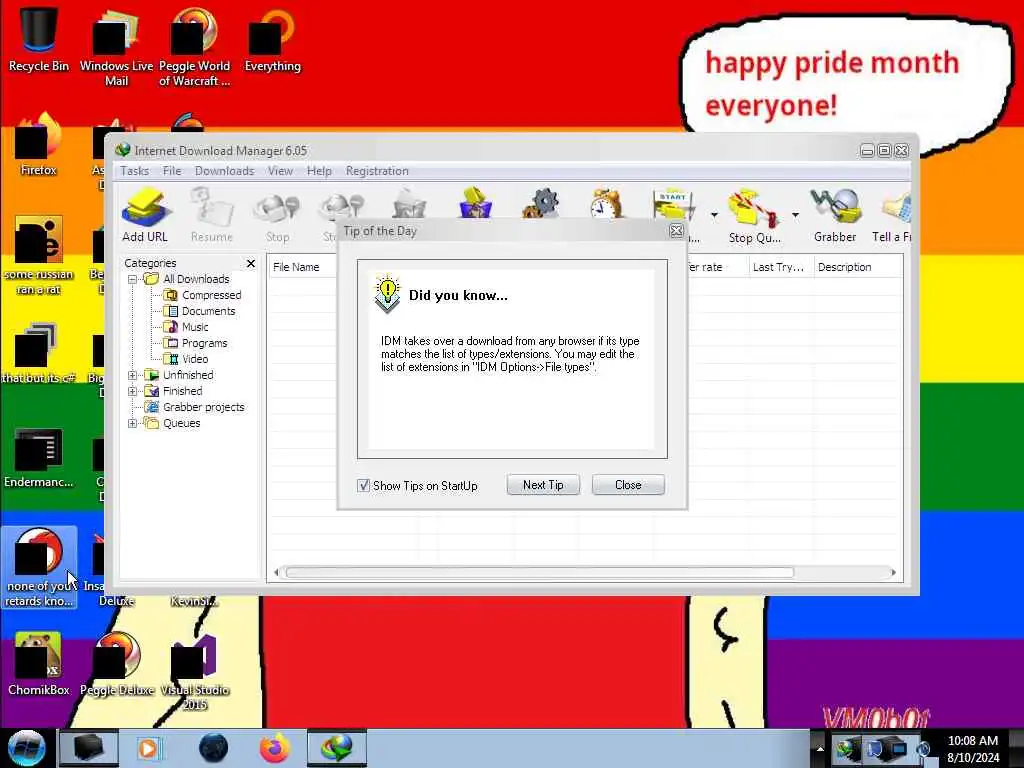Click the scrollbar right arrow
Viewport: 1024px width, 768px height.
[893, 573]
